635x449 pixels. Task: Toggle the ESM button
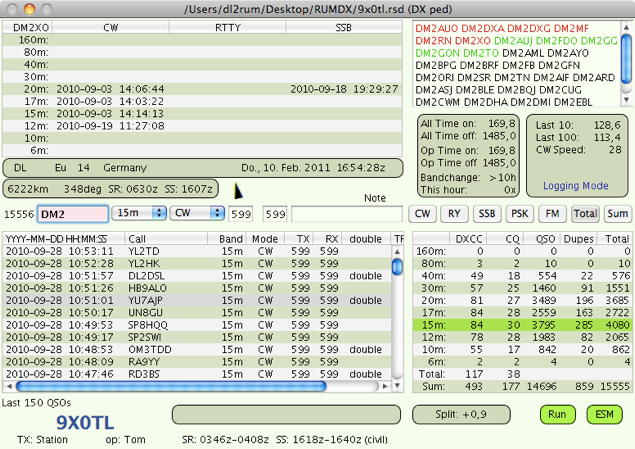[x=604, y=413]
